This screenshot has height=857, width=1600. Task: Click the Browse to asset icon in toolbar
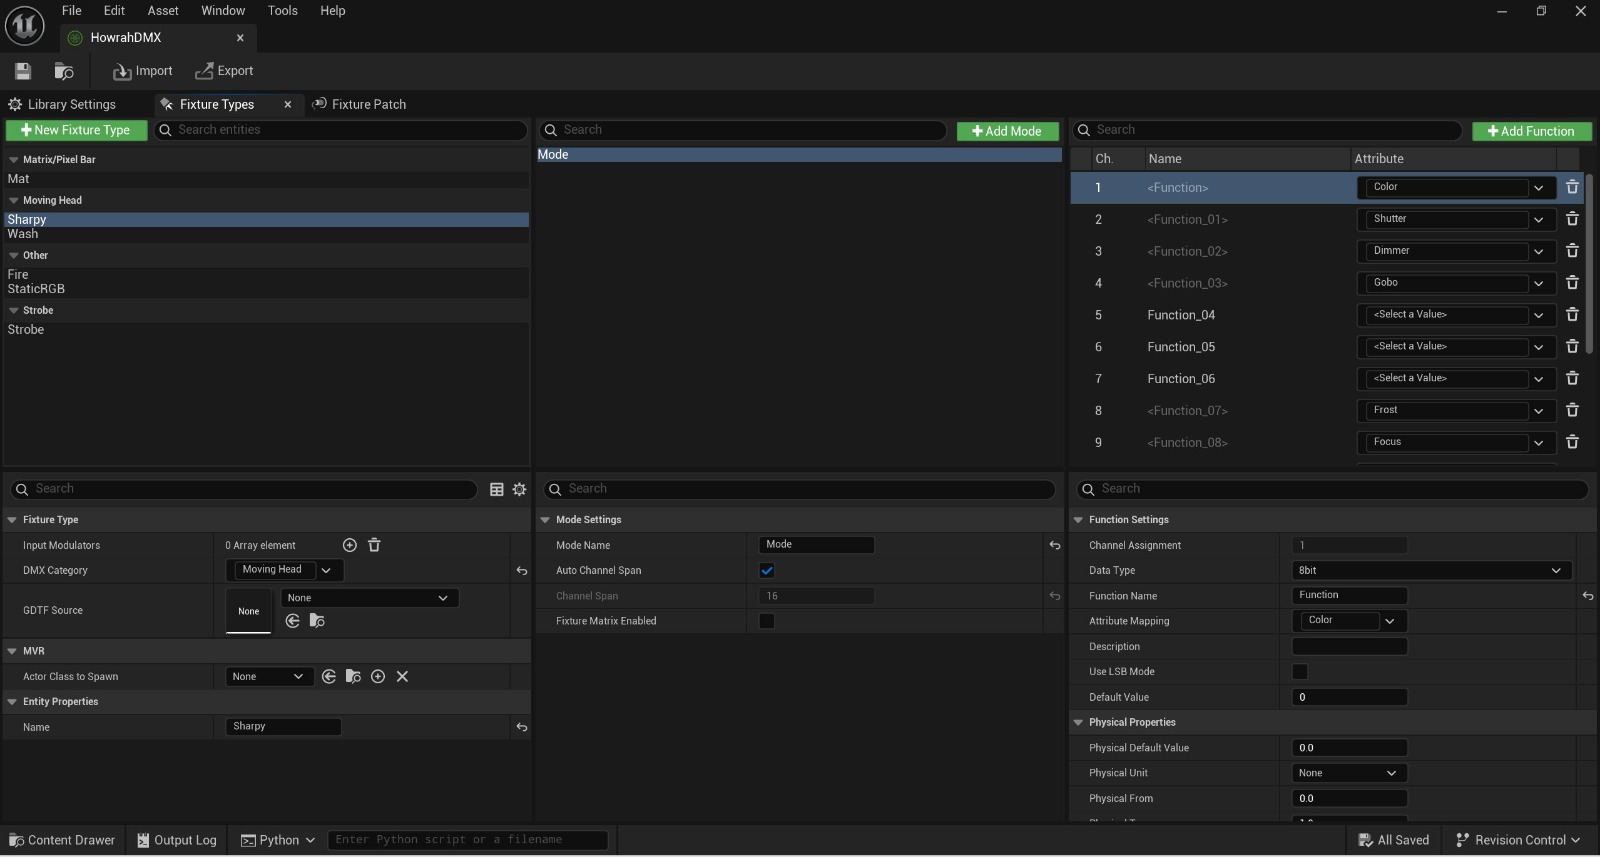point(64,71)
